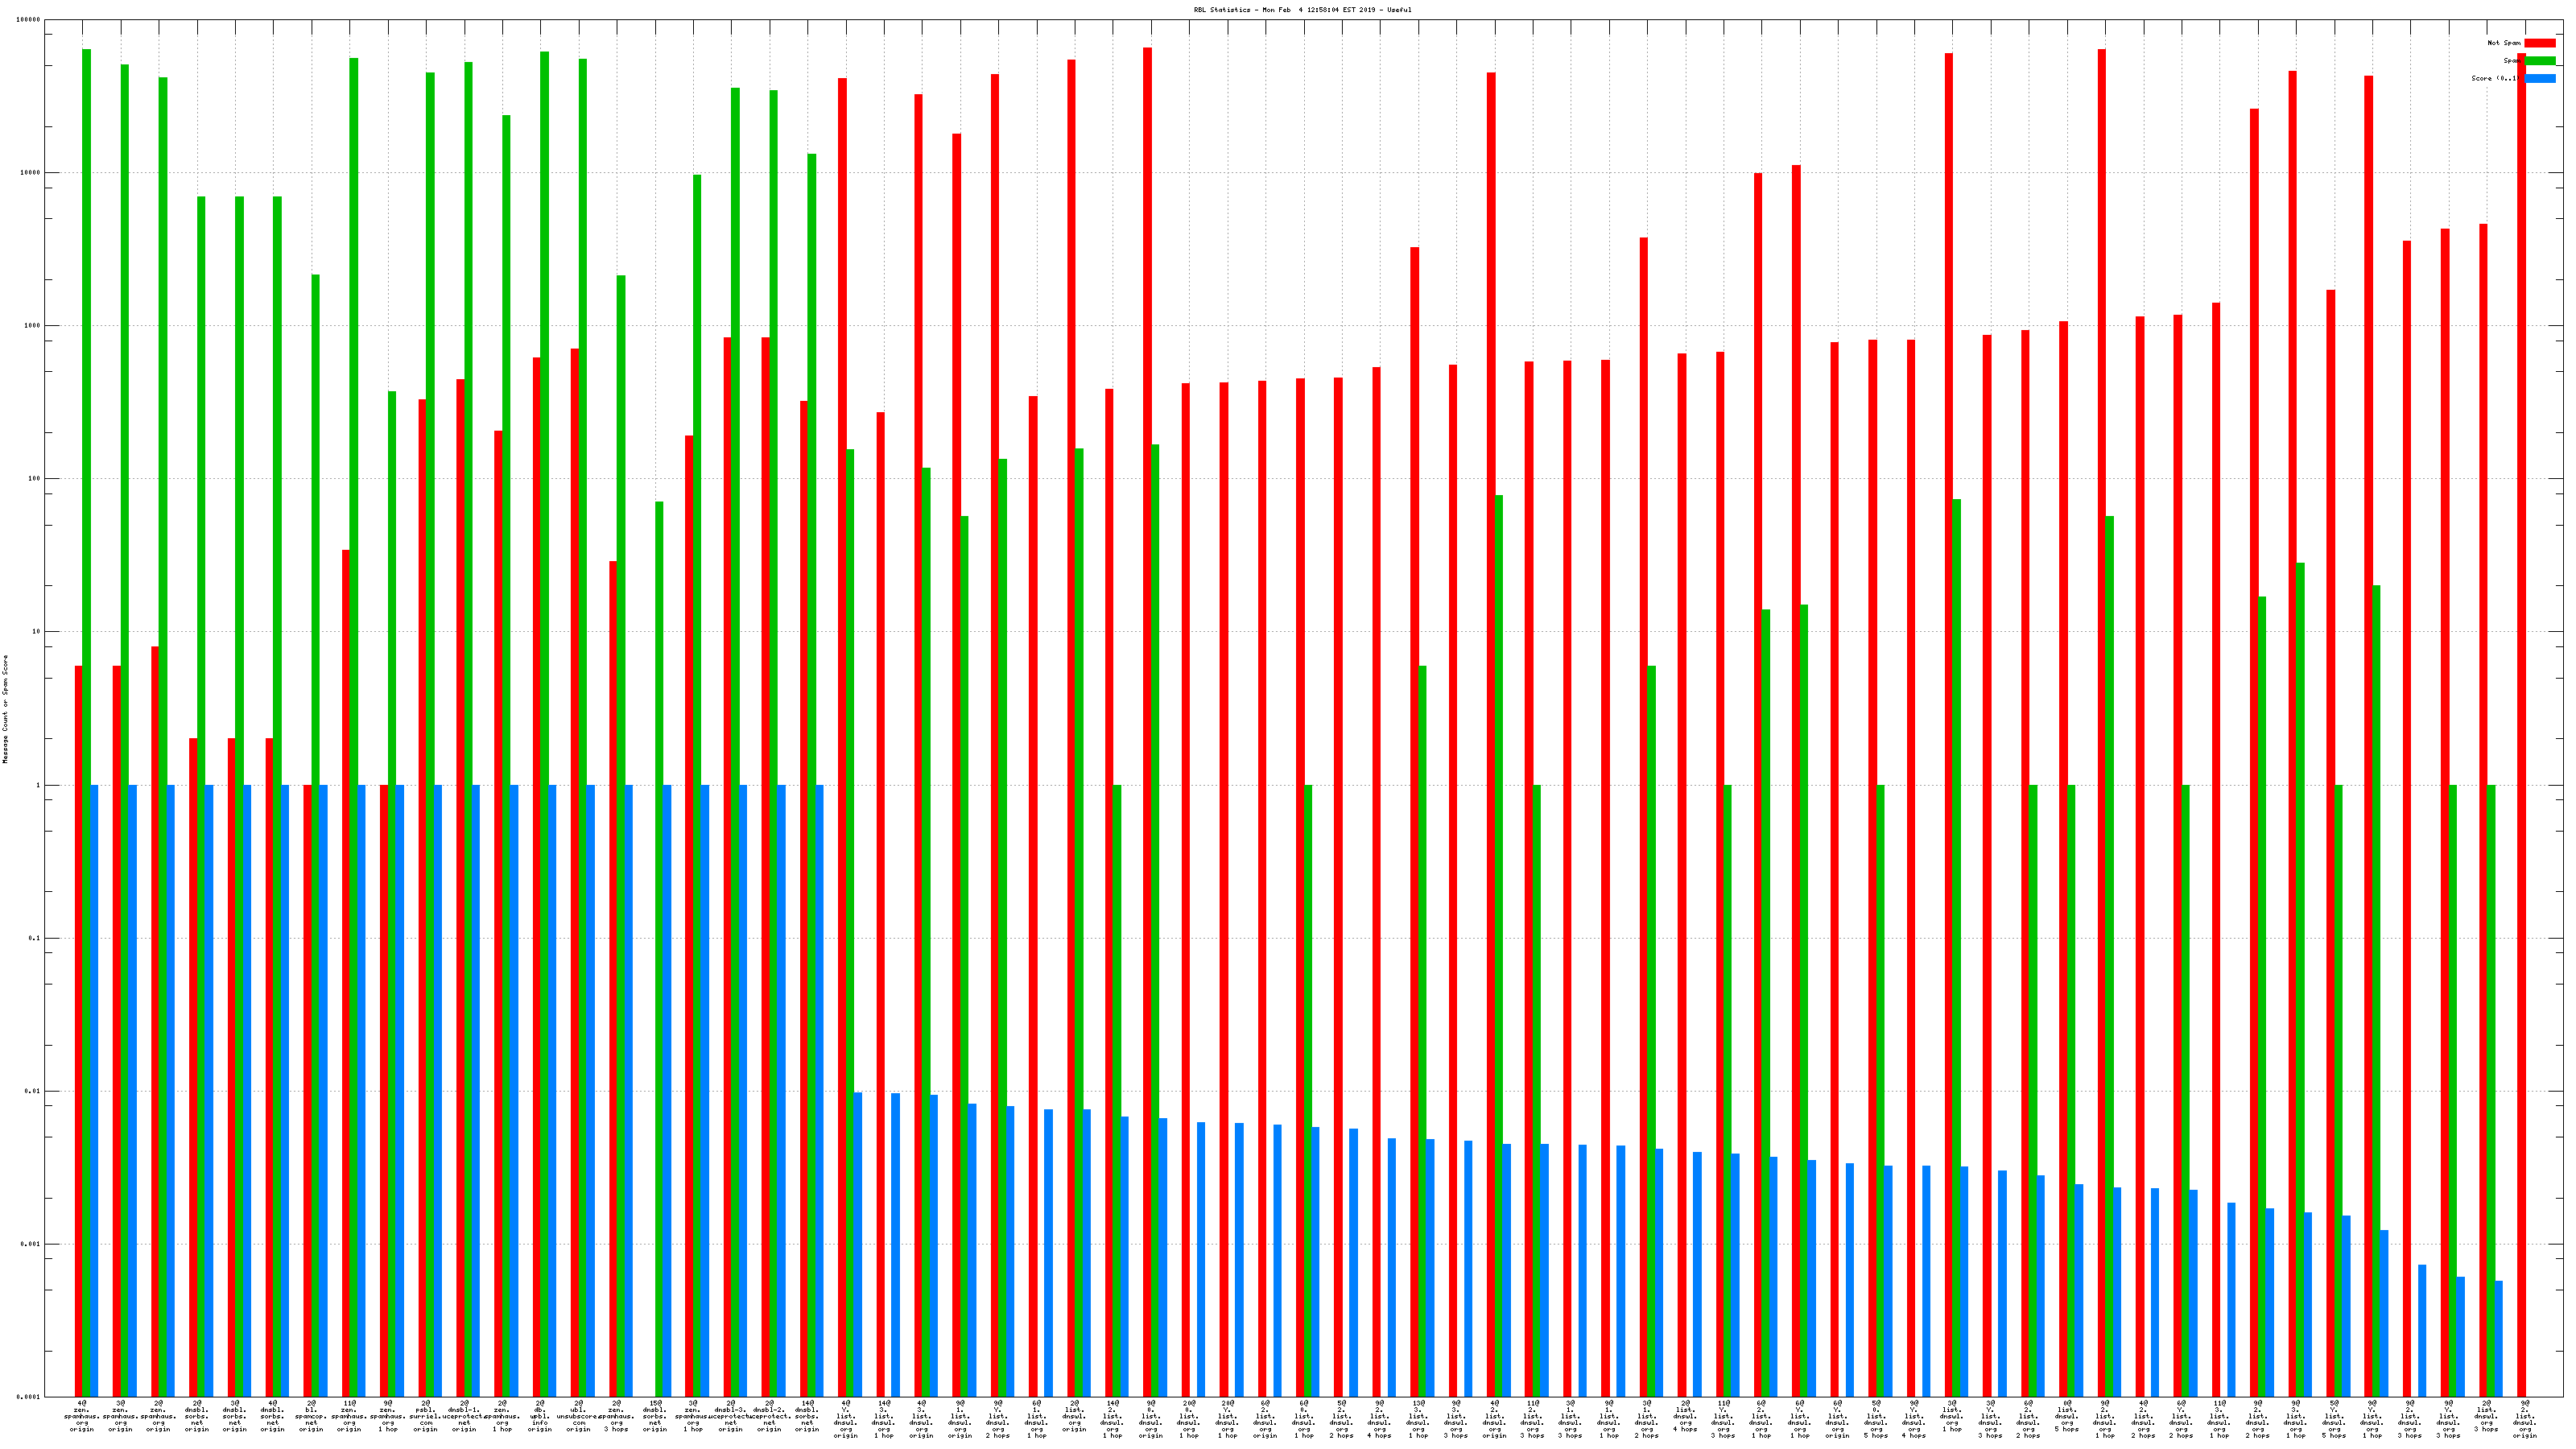Select the bl.spamcop.net origin x-axis label
Viewport: 2576px width, 1449px height.
pyautogui.click(x=311, y=1416)
